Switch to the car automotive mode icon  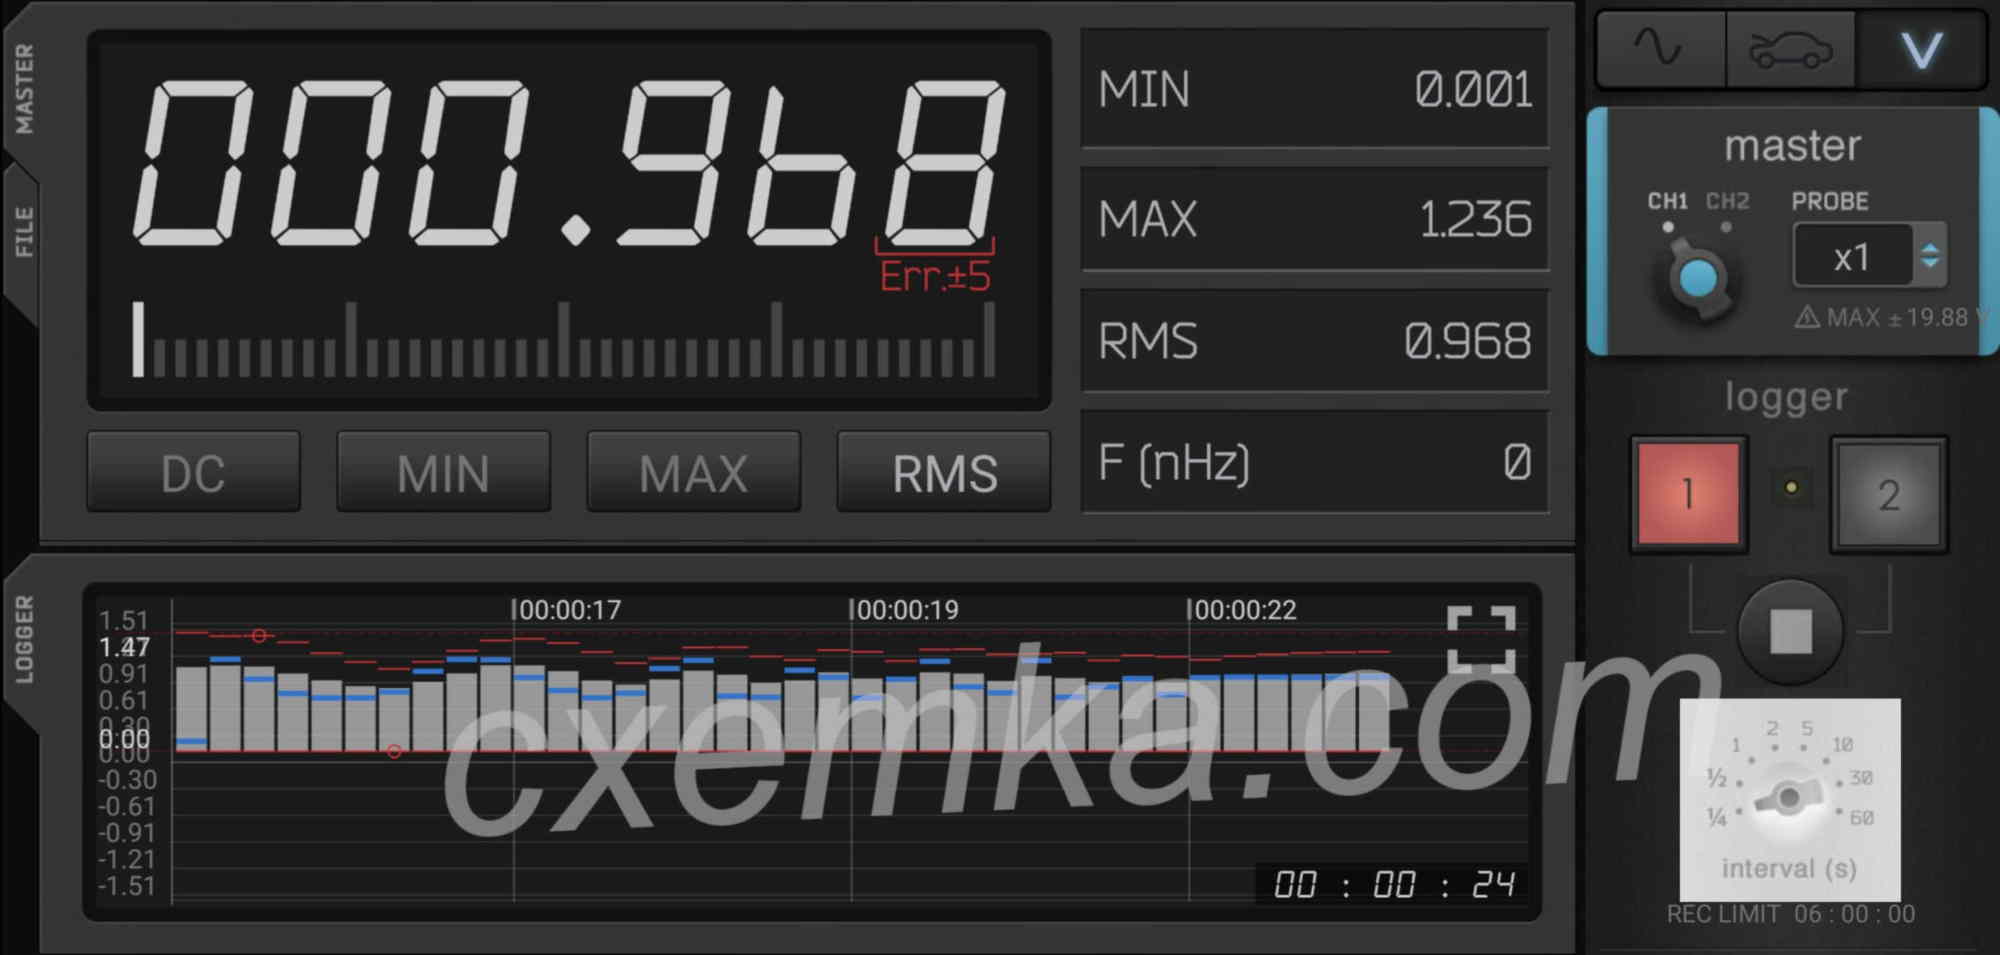[x=1790, y=50]
